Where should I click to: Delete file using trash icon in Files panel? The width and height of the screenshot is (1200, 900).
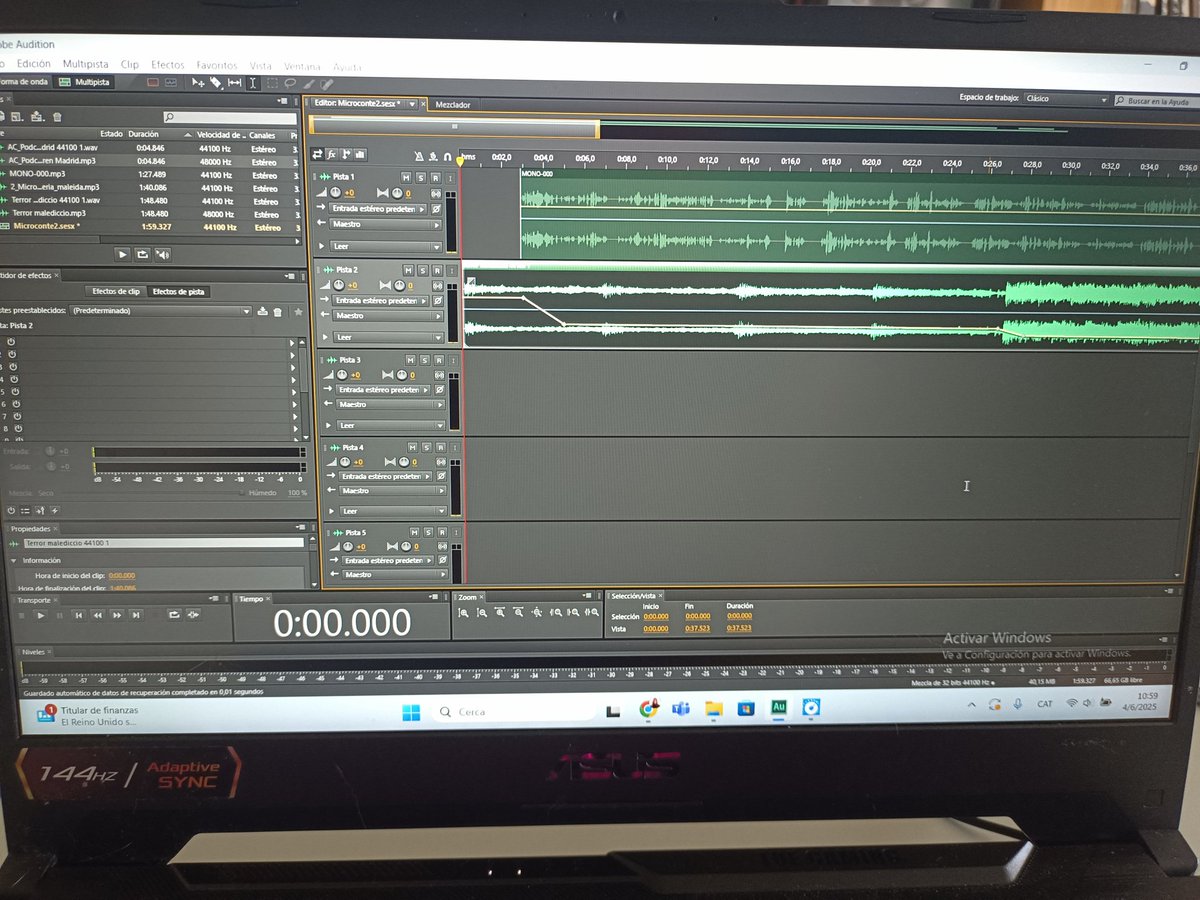(x=57, y=117)
